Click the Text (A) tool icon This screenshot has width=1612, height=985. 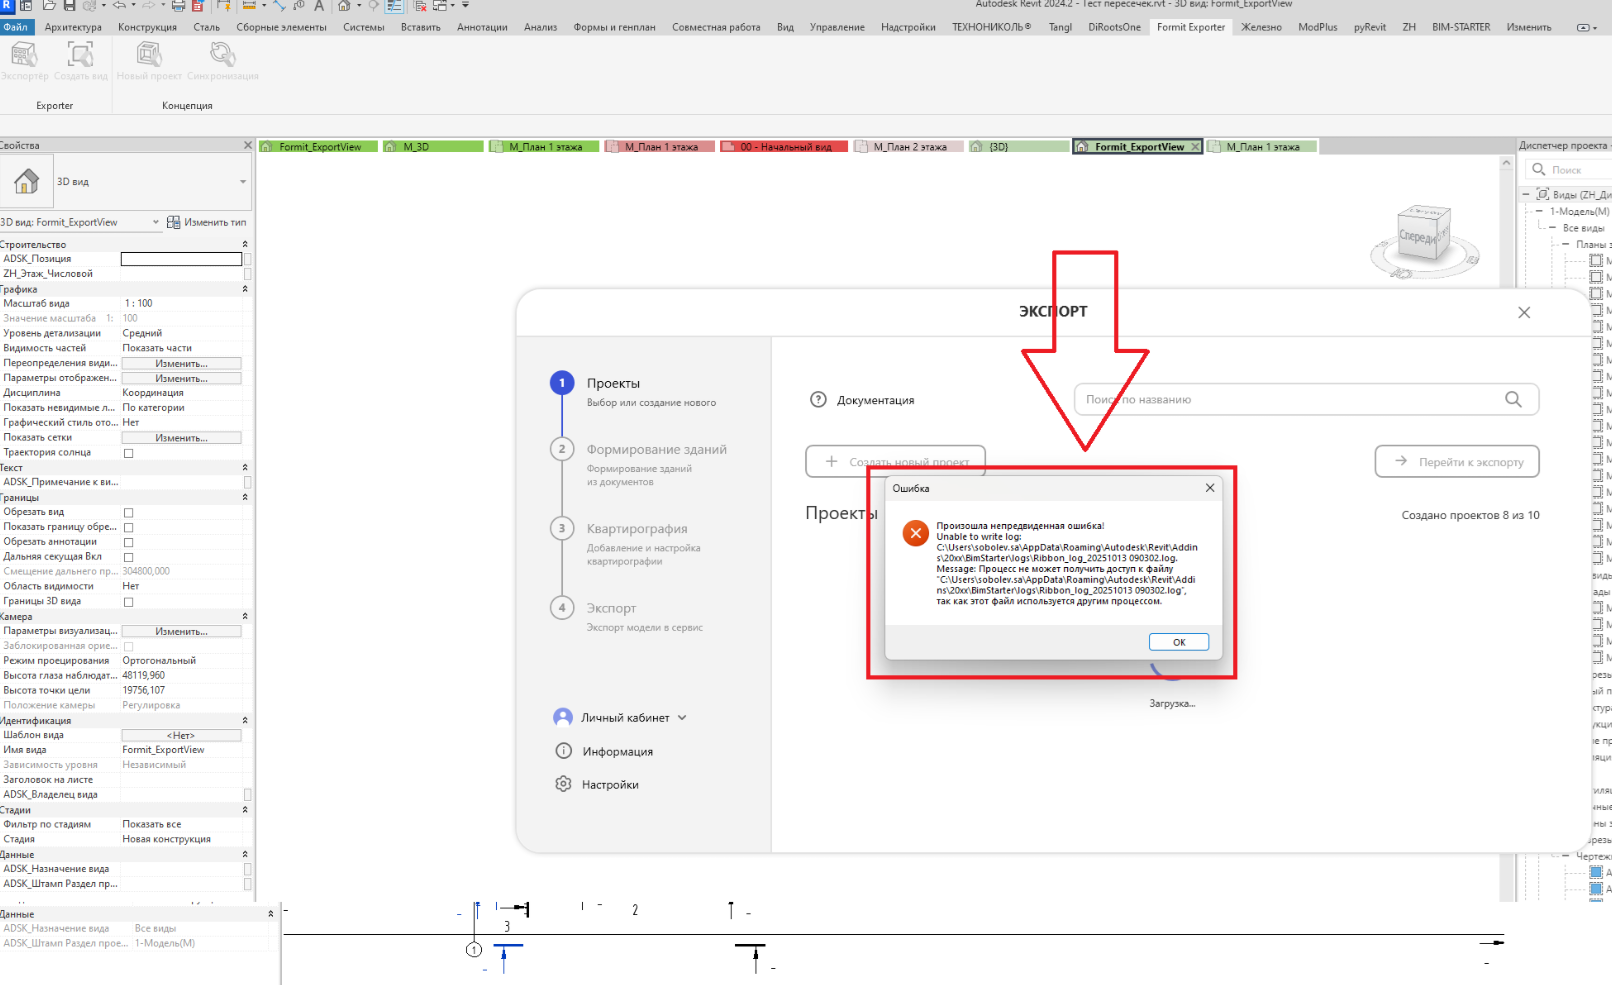coord(319,5)
